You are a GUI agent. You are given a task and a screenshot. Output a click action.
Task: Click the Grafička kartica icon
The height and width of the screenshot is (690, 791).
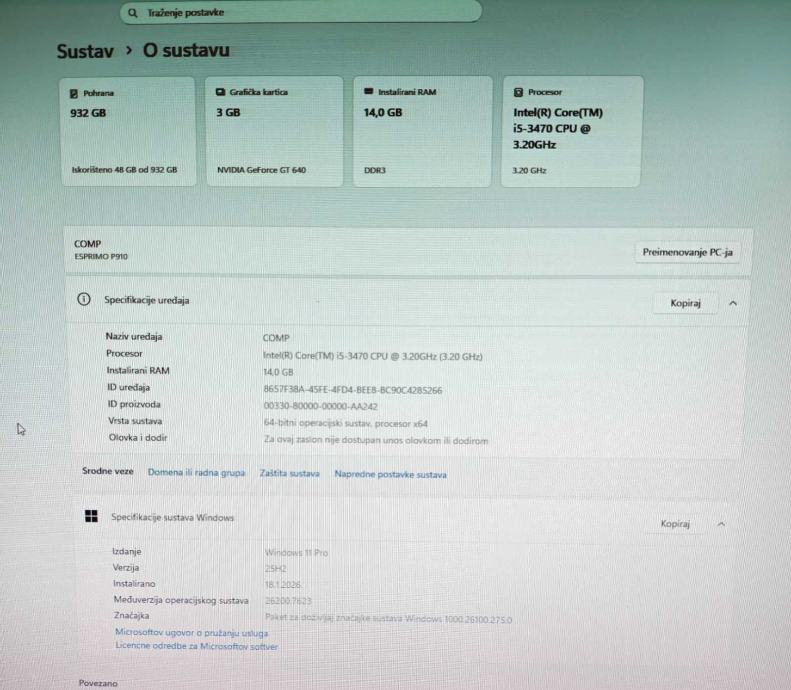(220, 92)
